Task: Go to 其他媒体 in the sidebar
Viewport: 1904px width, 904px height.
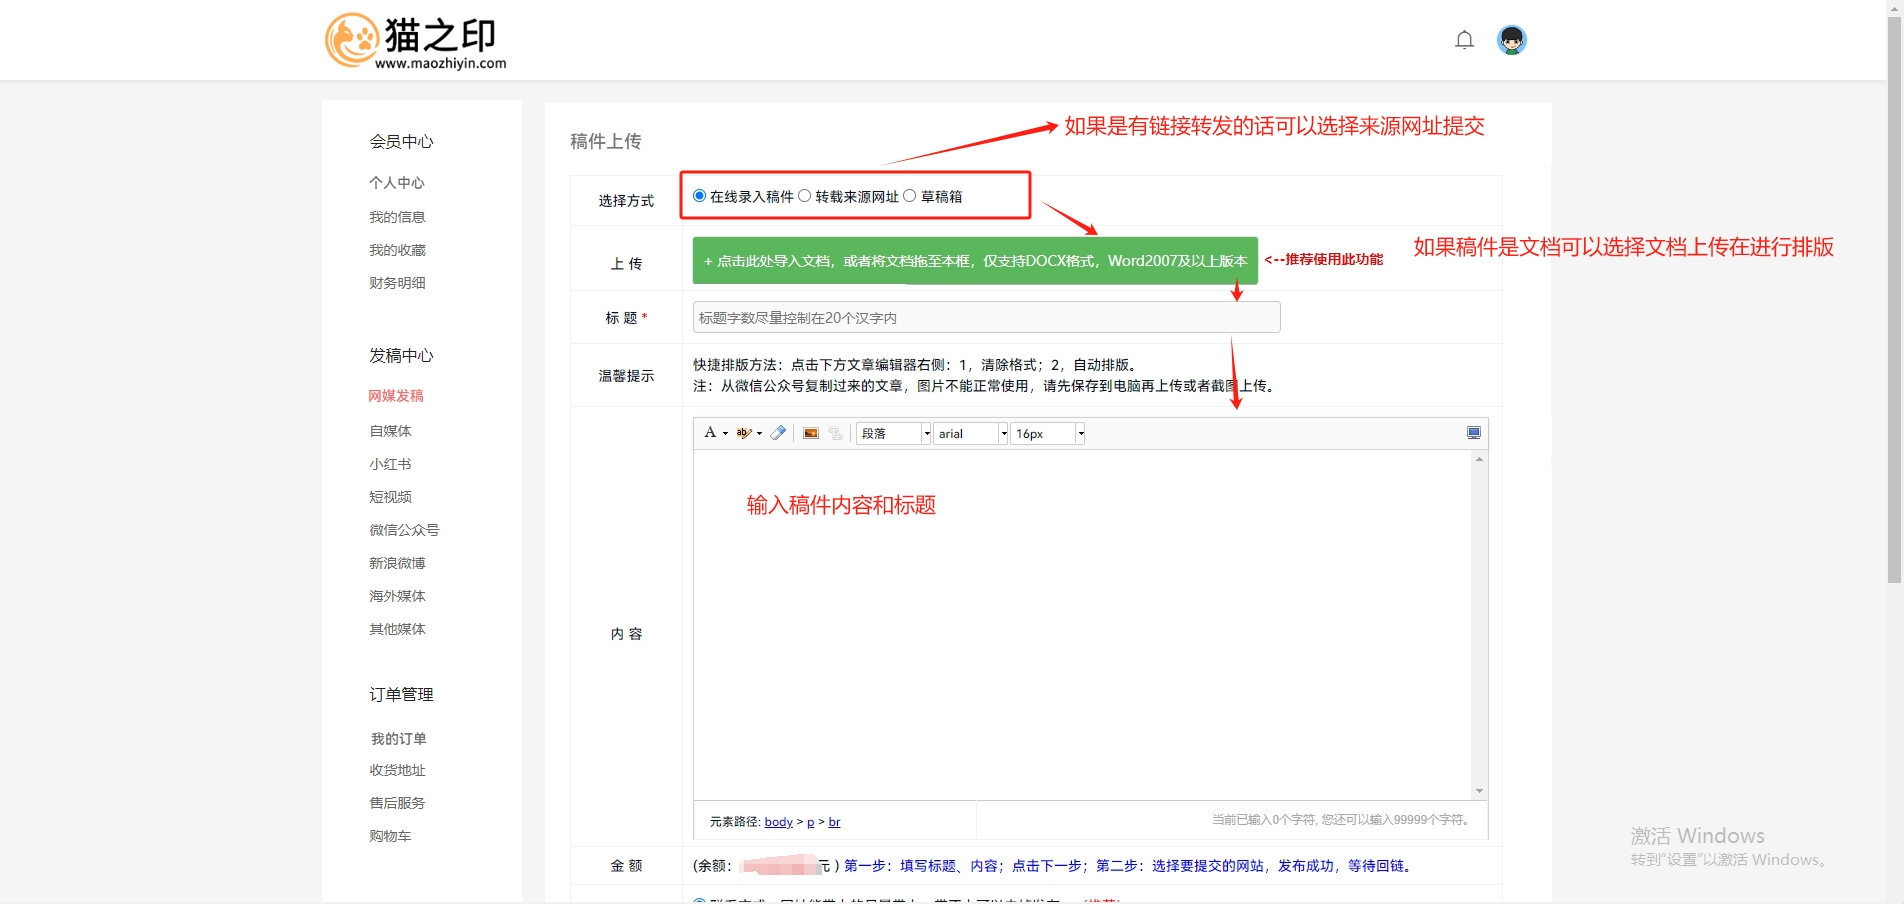Action: click(397, 629)
